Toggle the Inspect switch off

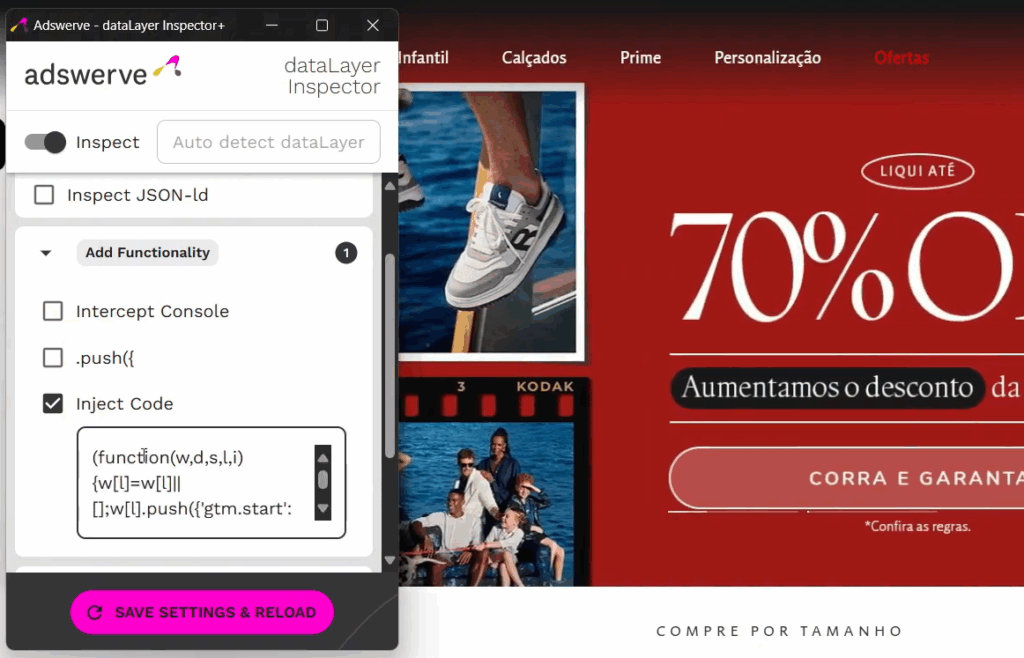pos(45,142)
